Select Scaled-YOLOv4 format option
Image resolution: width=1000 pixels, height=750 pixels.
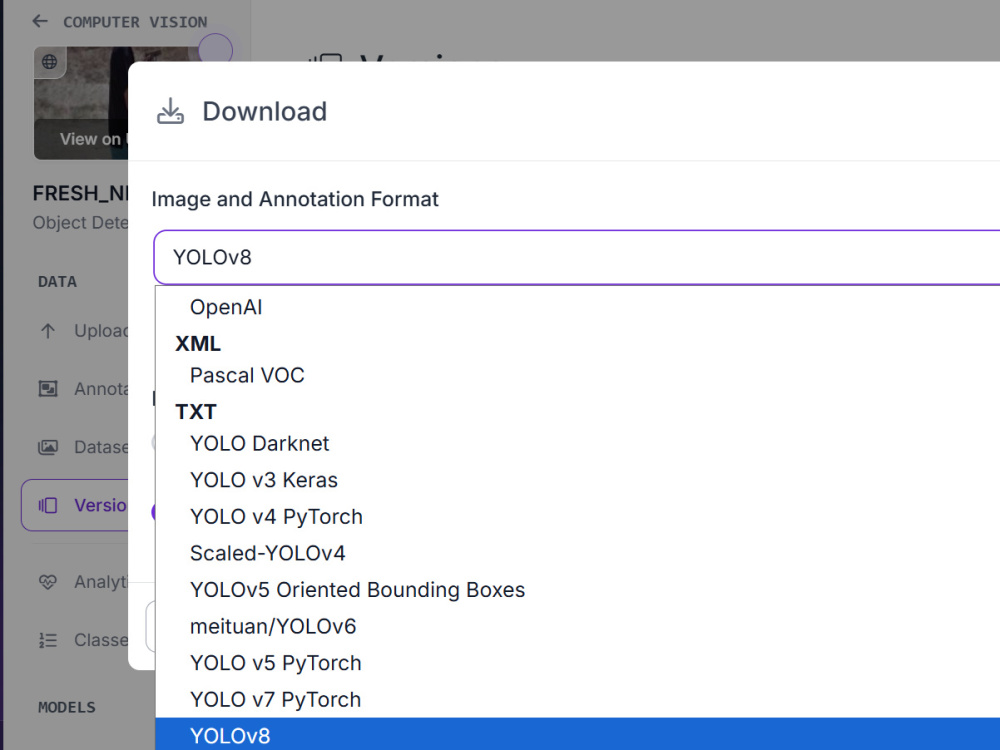578,553
